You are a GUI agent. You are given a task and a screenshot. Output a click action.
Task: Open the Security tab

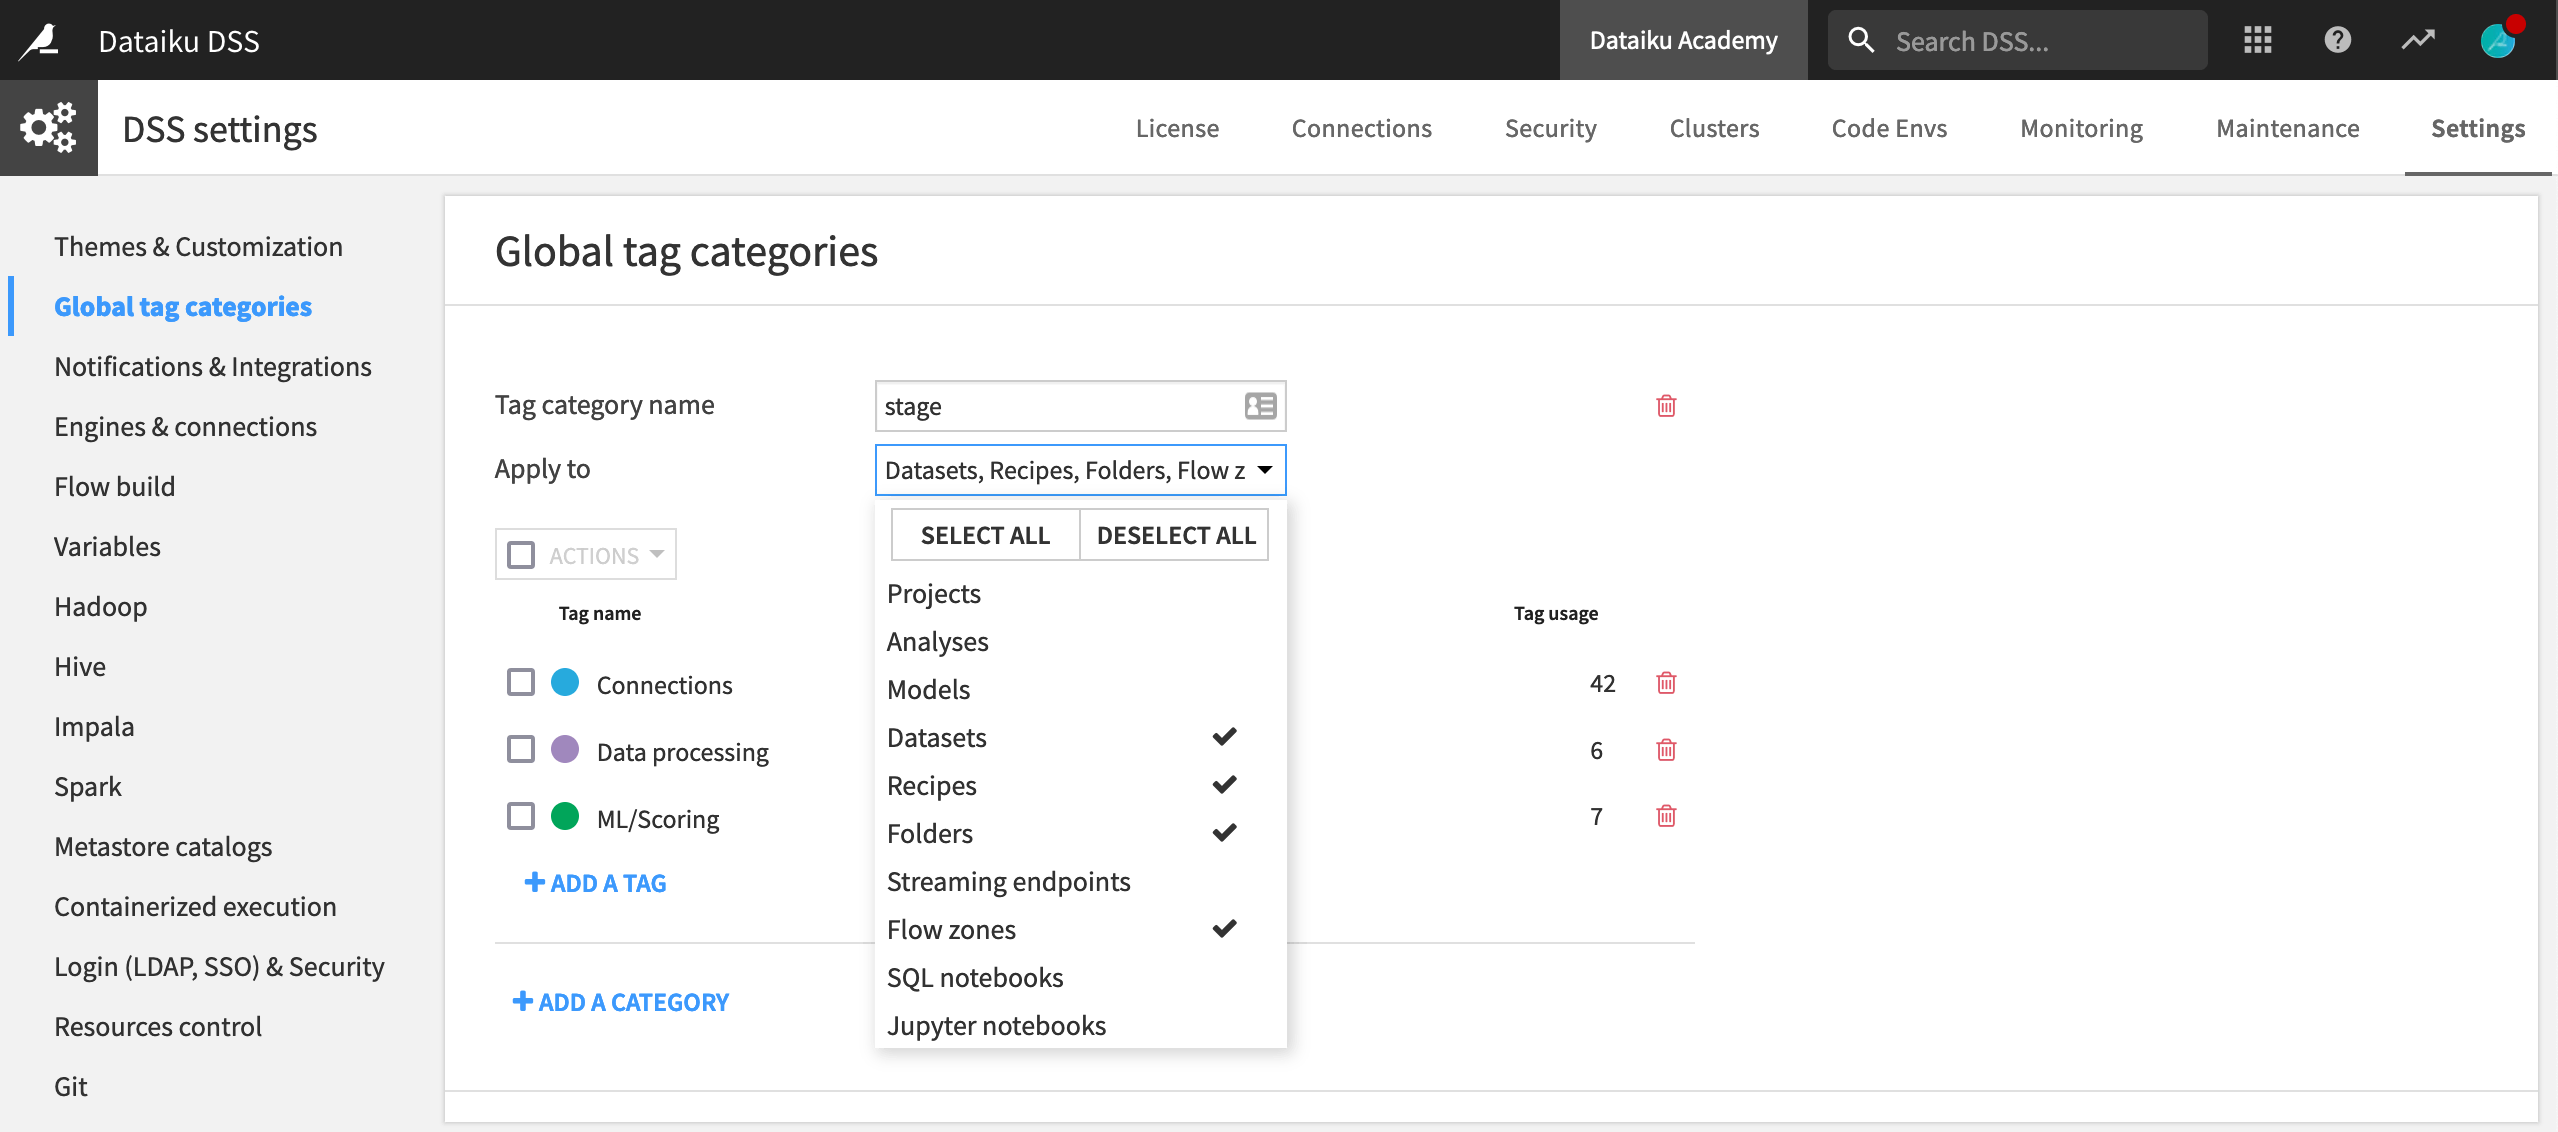click(1550, 128)
